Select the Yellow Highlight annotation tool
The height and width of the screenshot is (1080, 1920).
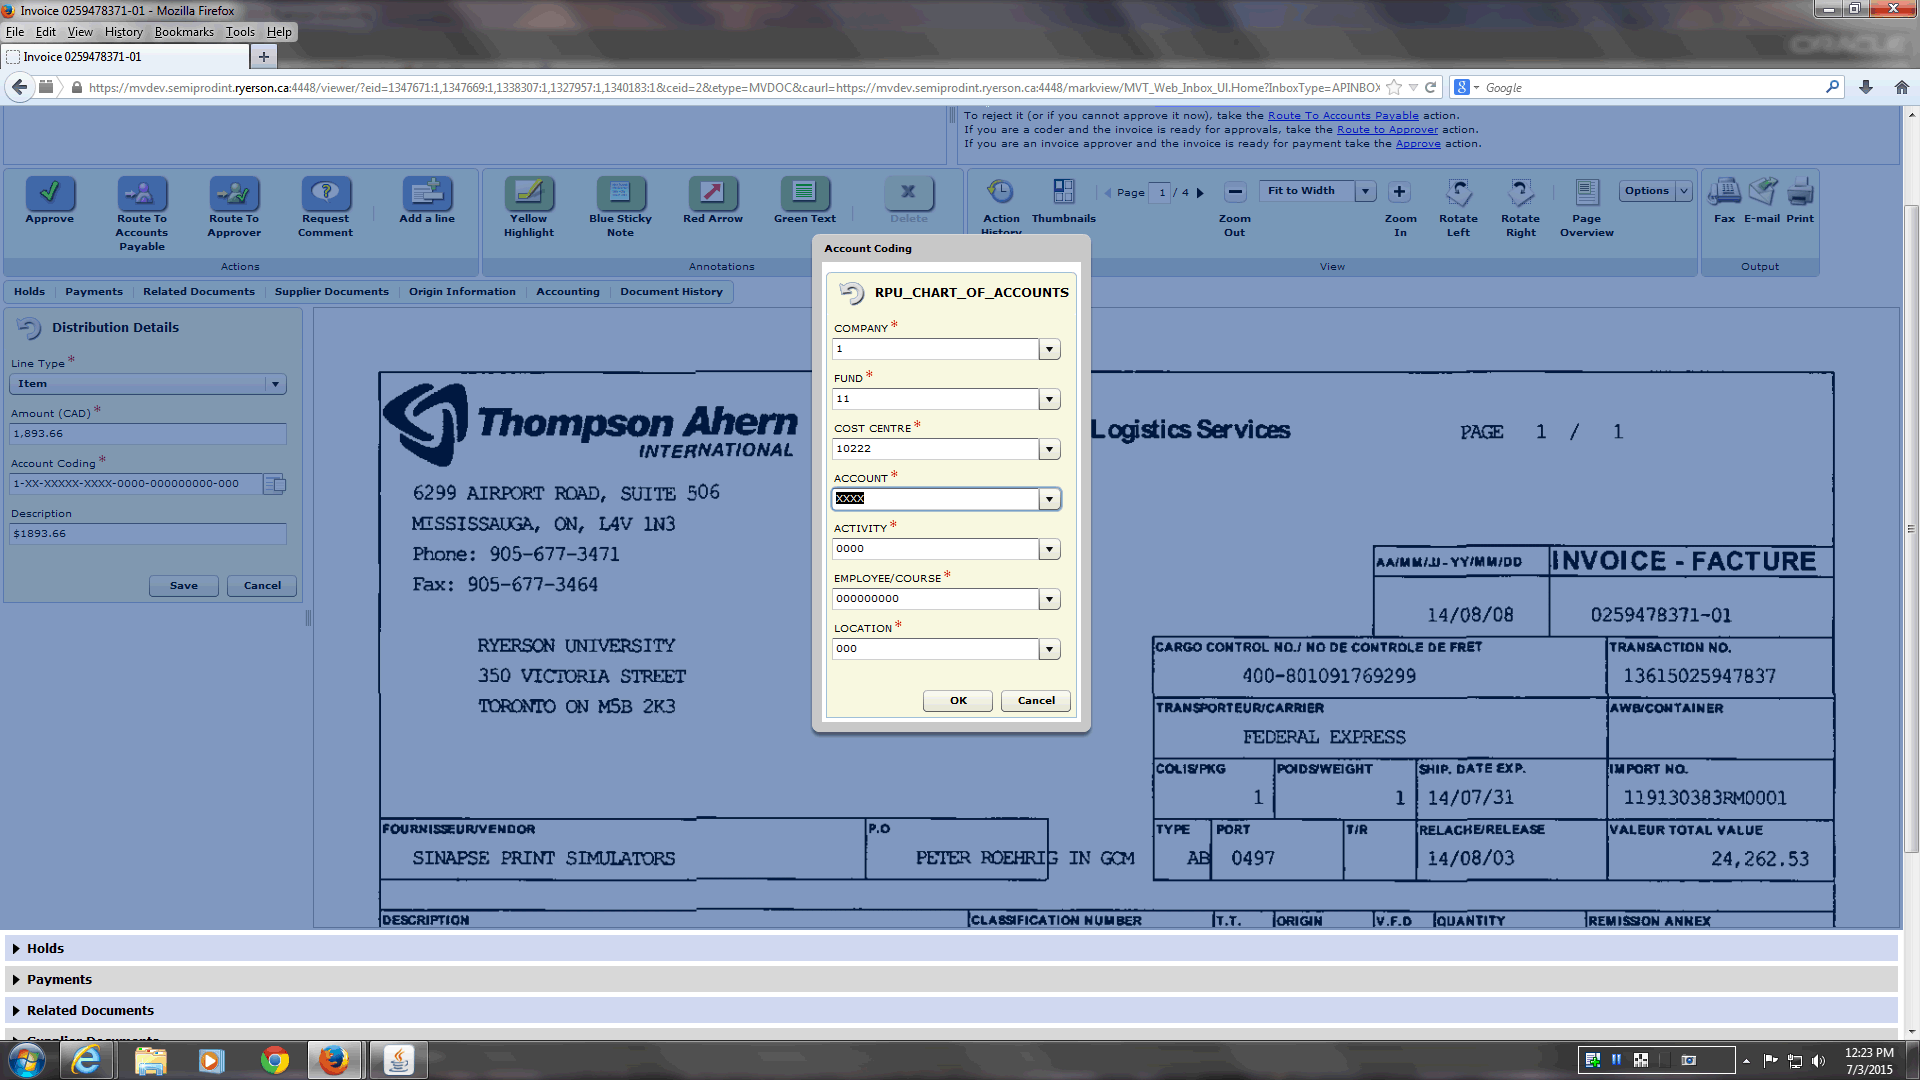529,192
